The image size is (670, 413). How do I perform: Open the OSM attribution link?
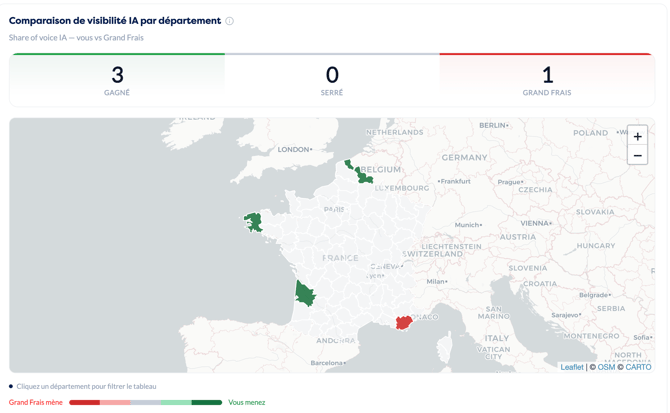pos(606,367)
